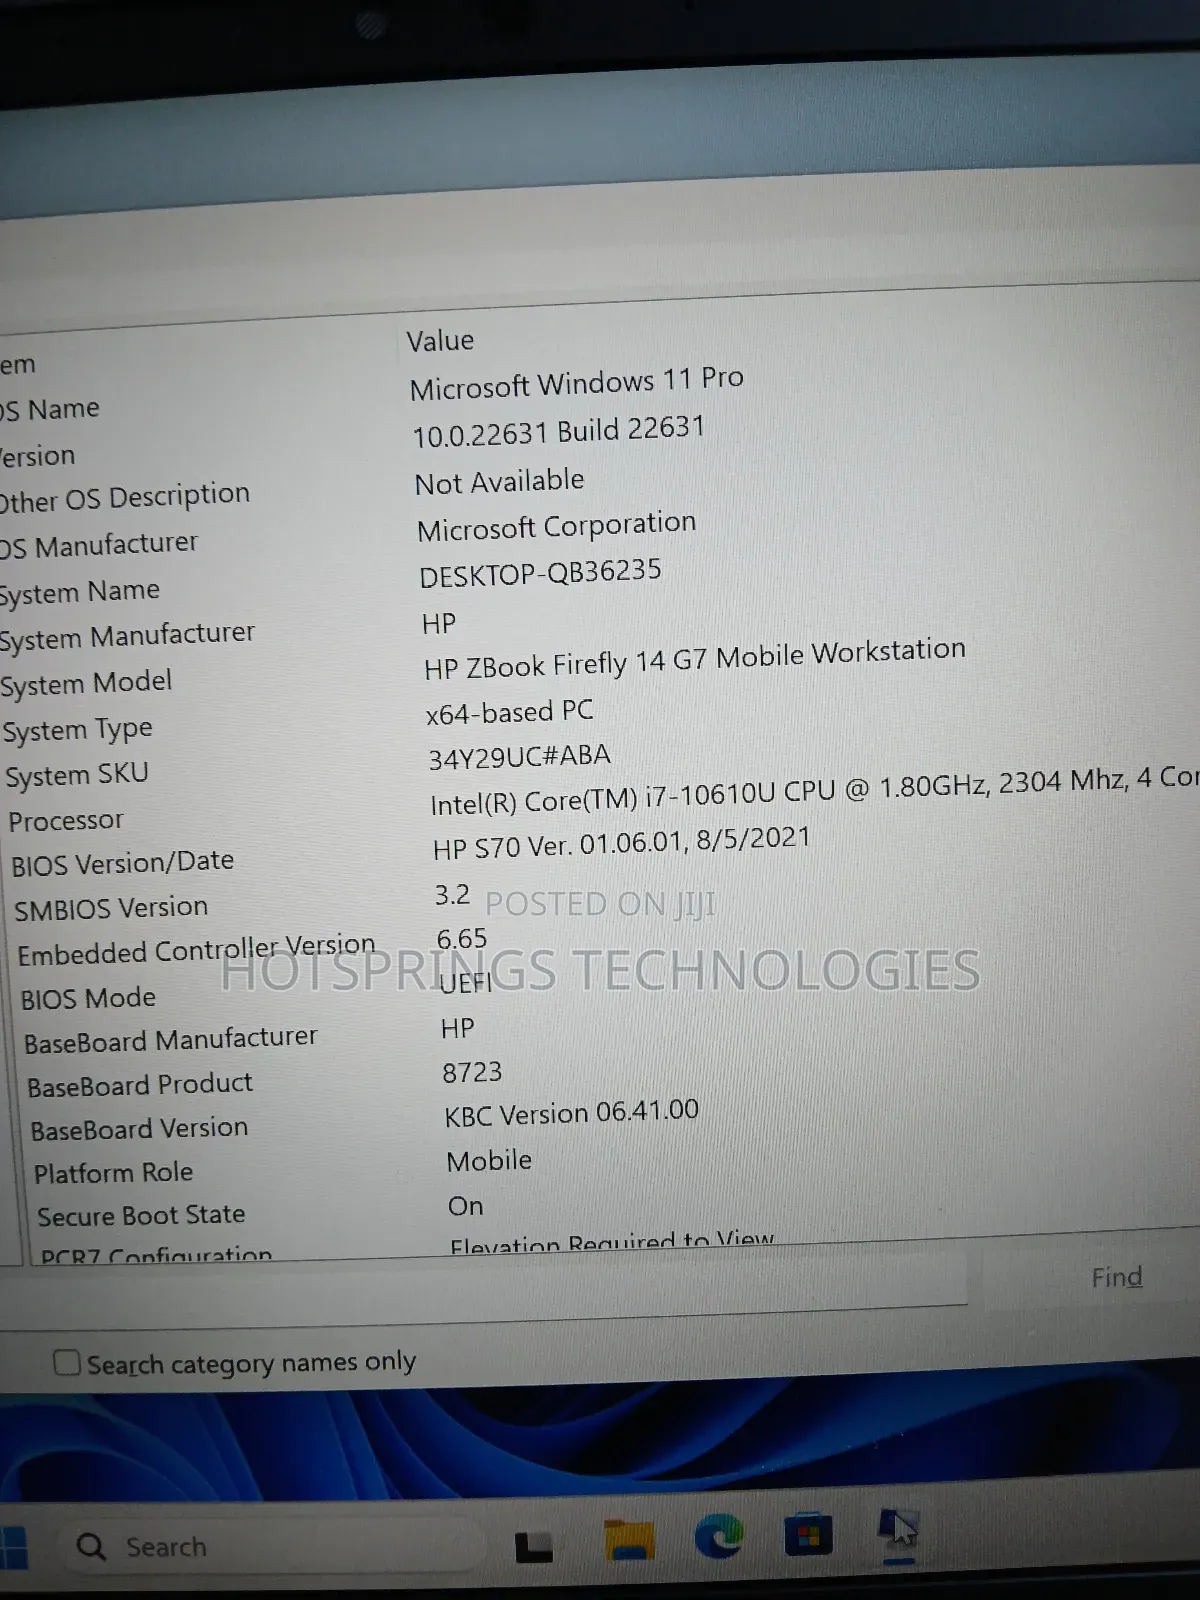Select the Processor row label
Screen dimensions: 1200x1600
coord(66,821)
